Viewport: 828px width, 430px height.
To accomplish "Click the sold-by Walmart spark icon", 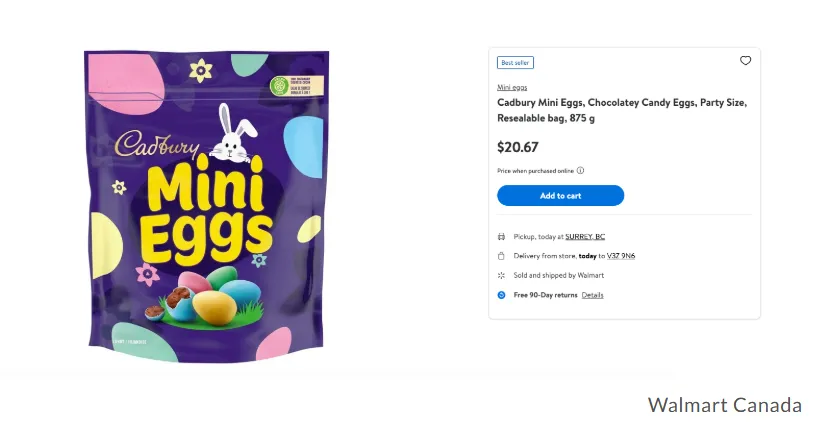I will tap(502, 275).
